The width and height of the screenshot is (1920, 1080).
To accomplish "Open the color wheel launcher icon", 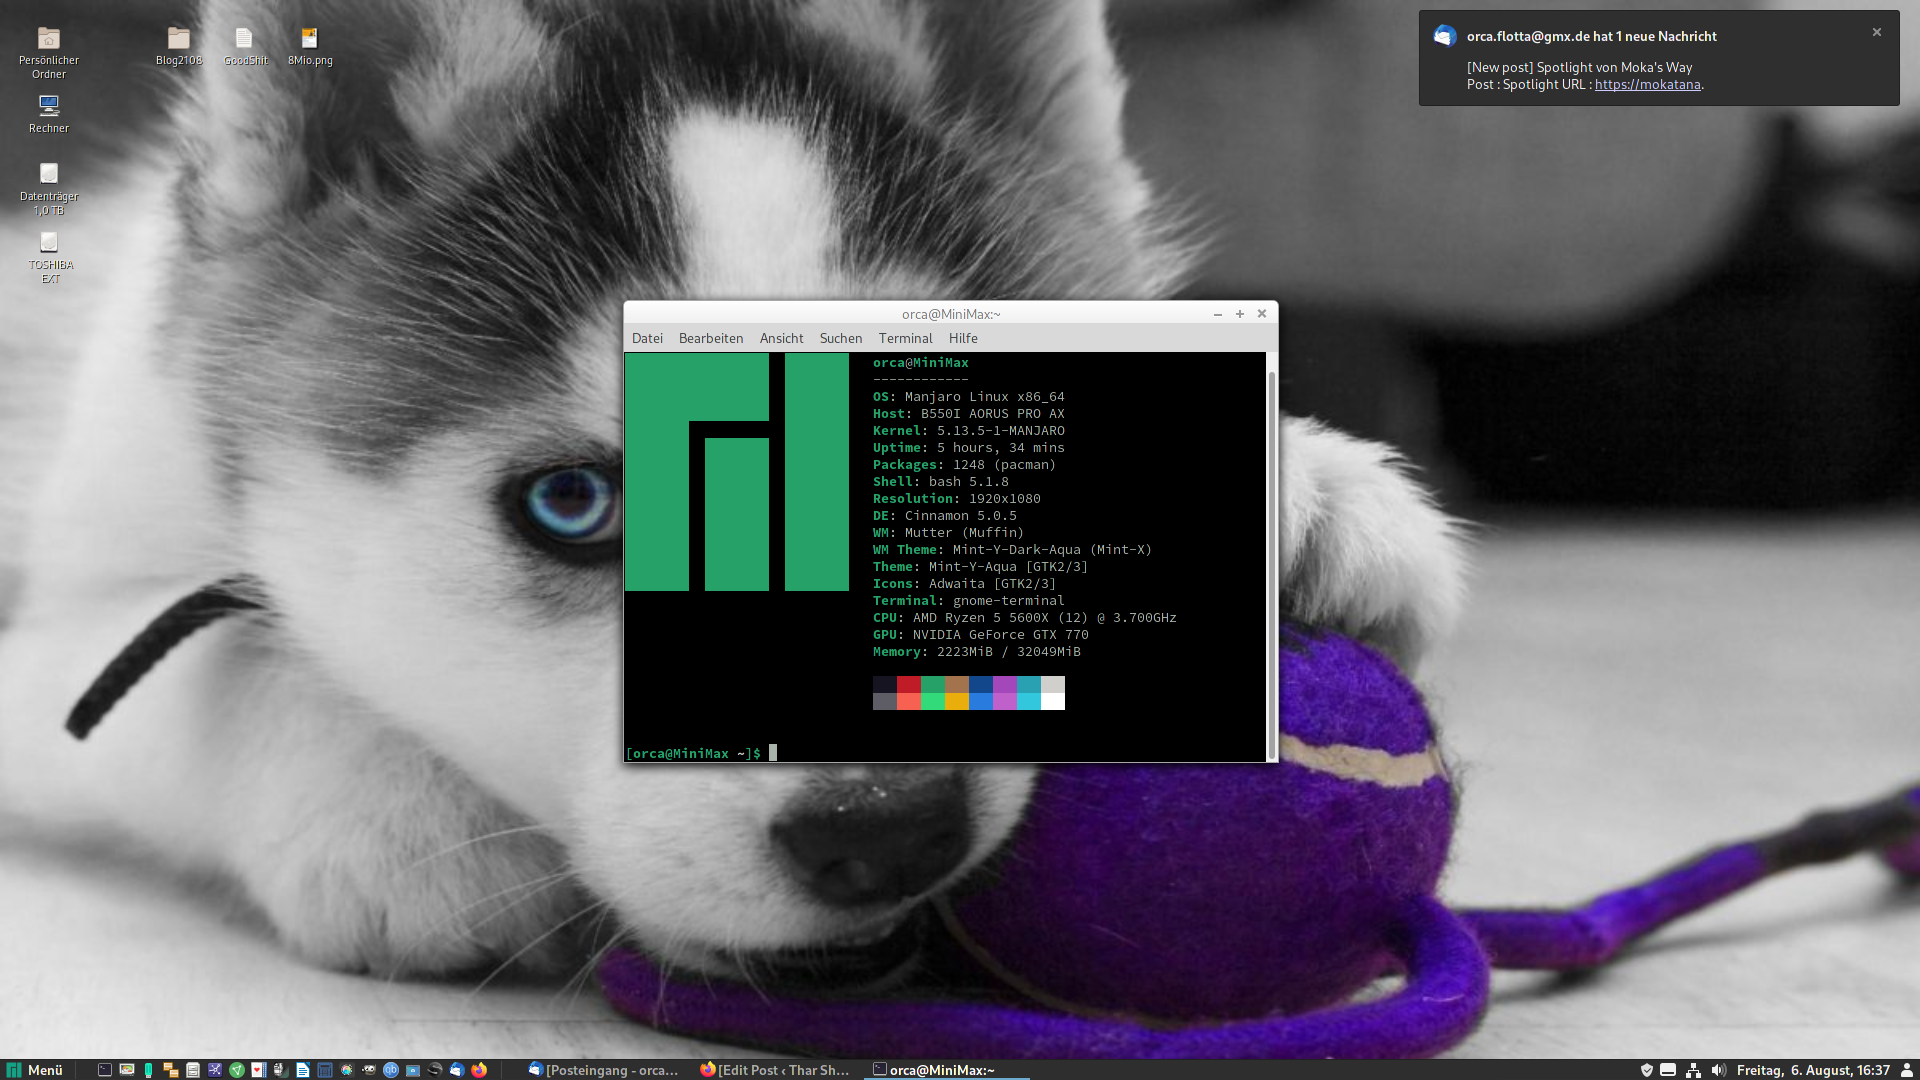I will pos(347,1070).
